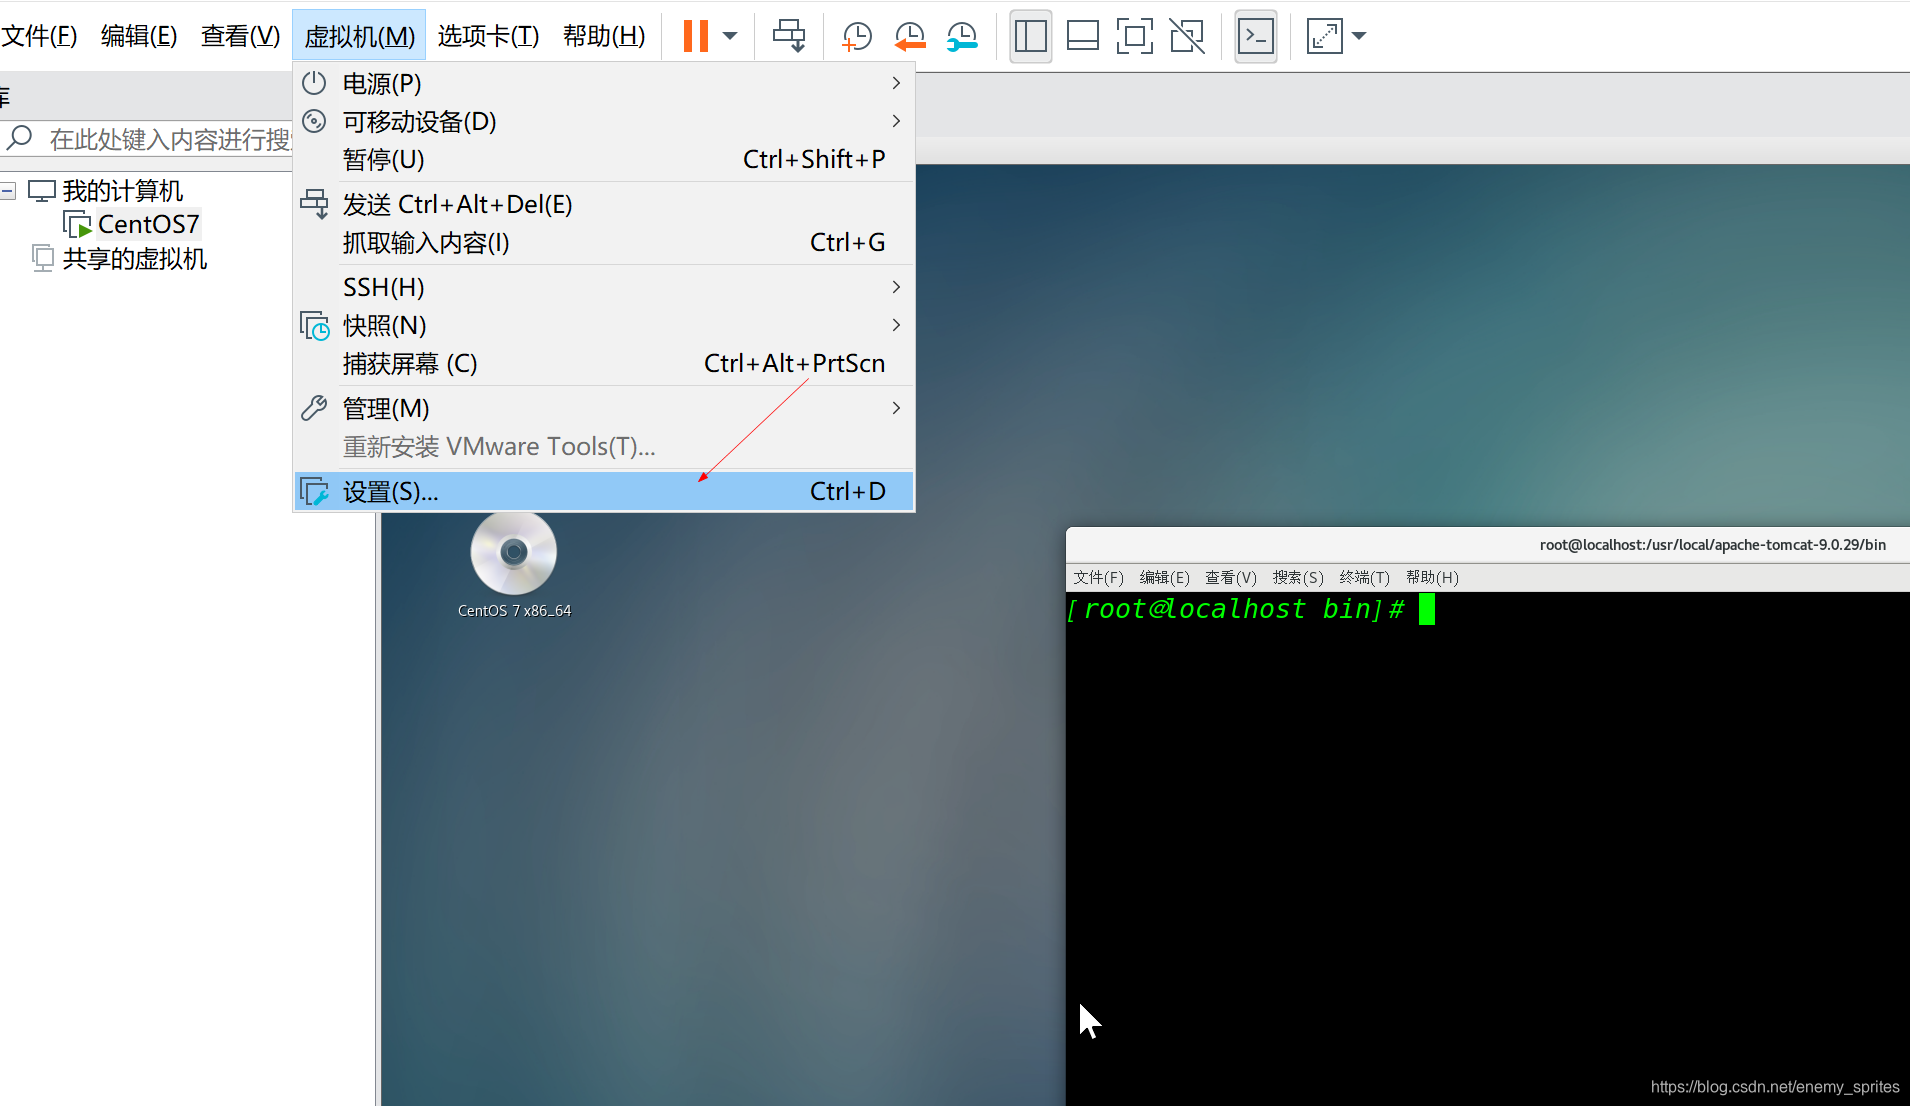Screen dimensions: 1910x1106
Task: Open 管理(M) submenu
Action: point(604,408)
